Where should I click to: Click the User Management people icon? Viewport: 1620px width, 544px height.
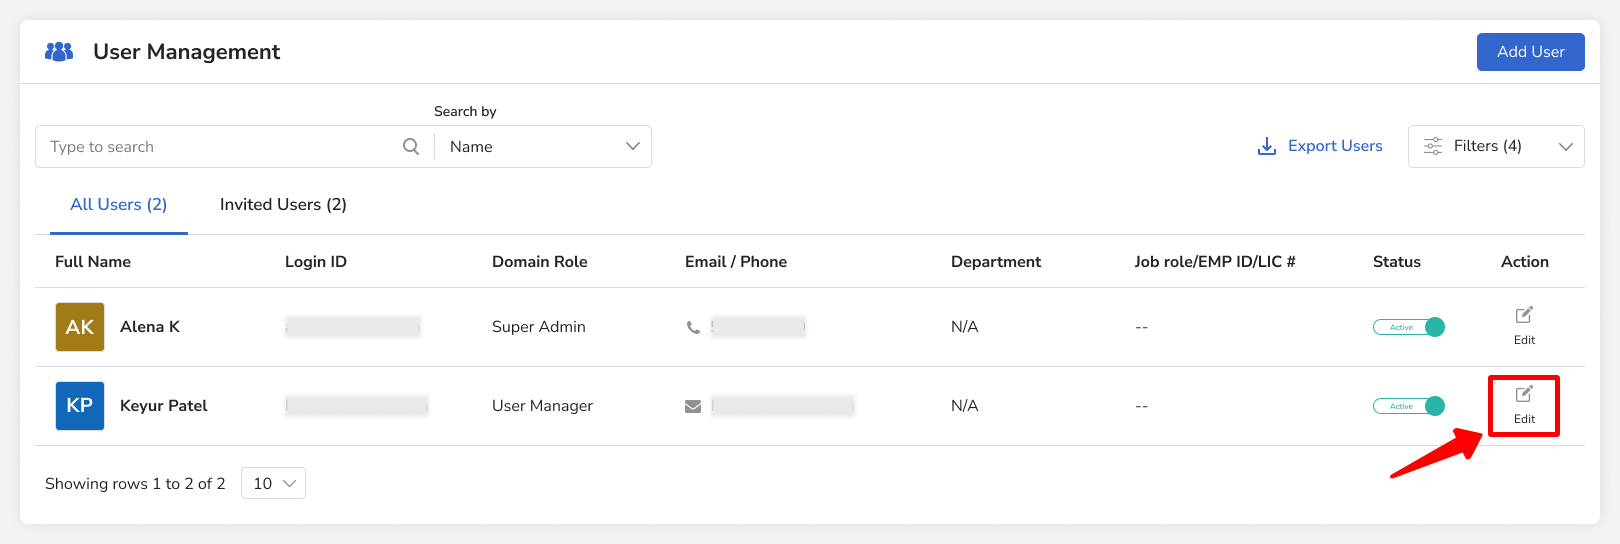pos(59,51)
